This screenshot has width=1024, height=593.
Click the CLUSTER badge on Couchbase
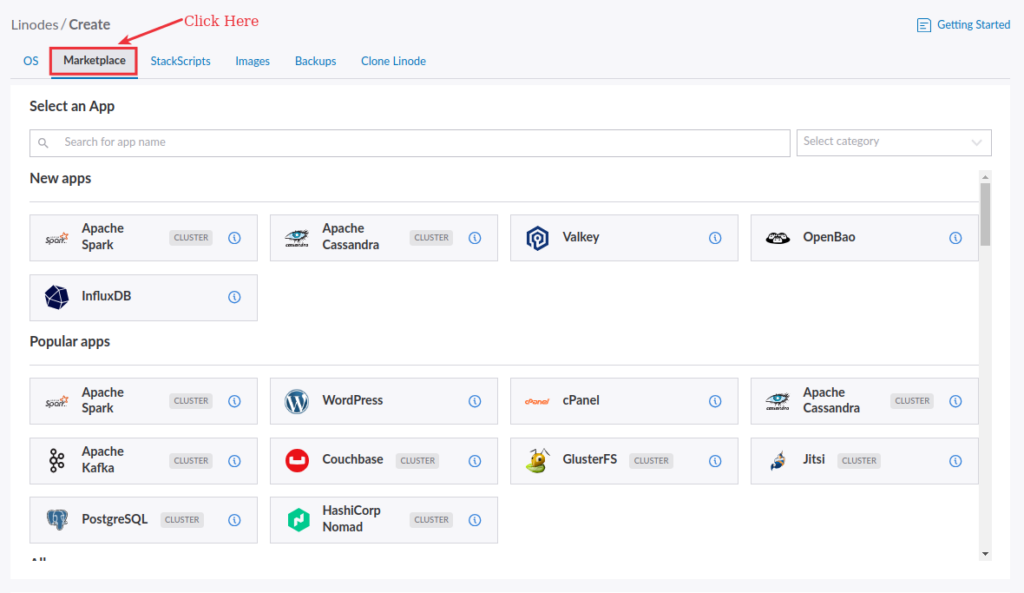click(417, 461)
